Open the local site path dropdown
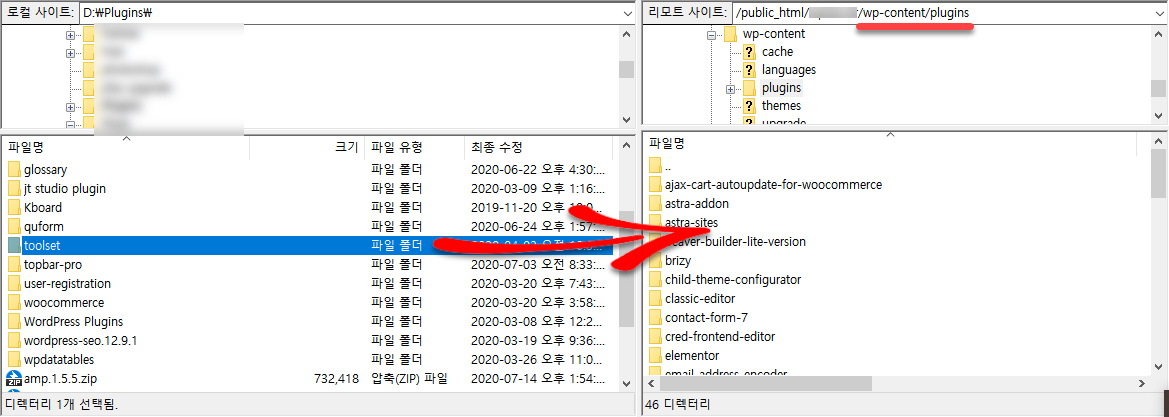Image resolution: width=1169 pixels, height=417 pixels. pos(626,13)
